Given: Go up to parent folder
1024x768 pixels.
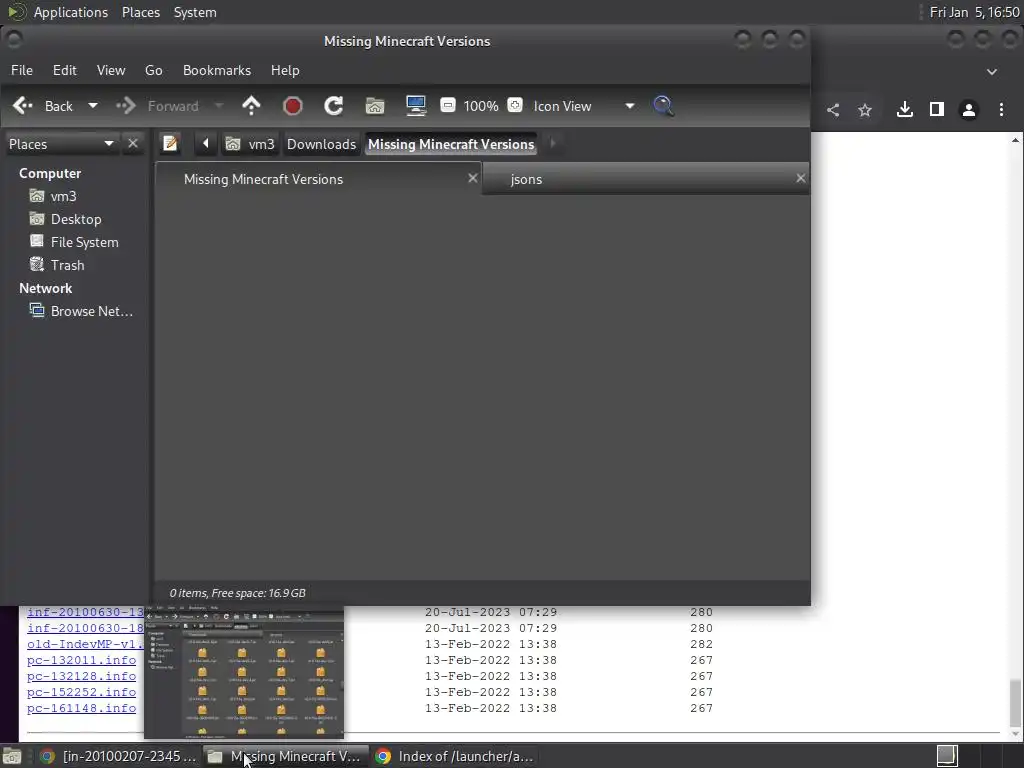Looking at the screenshot, I should coord(251,106).
